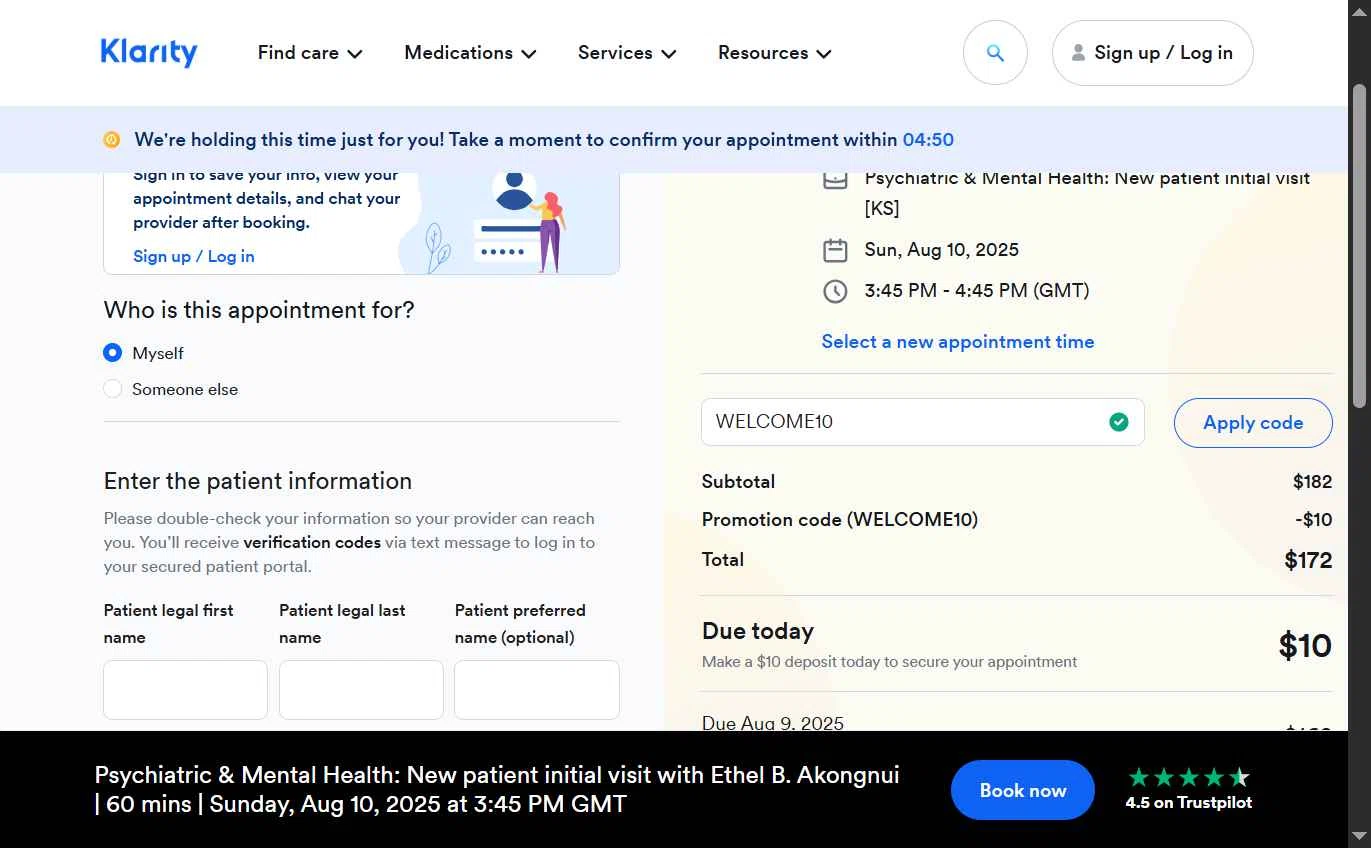Click the -$10 promotion discount value

tap(1313, 520)
